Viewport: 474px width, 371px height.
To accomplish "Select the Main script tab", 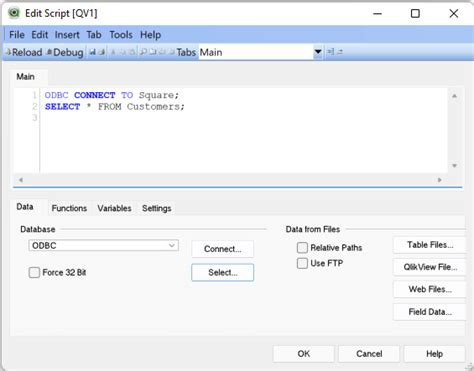I will pos(26,77).
